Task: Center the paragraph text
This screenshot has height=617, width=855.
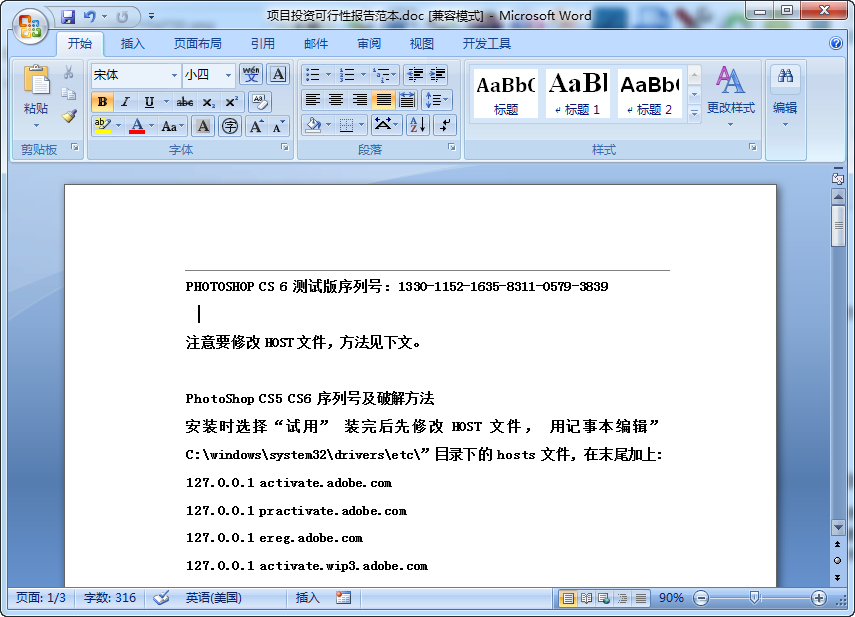Action: click(x=336, y=100)
